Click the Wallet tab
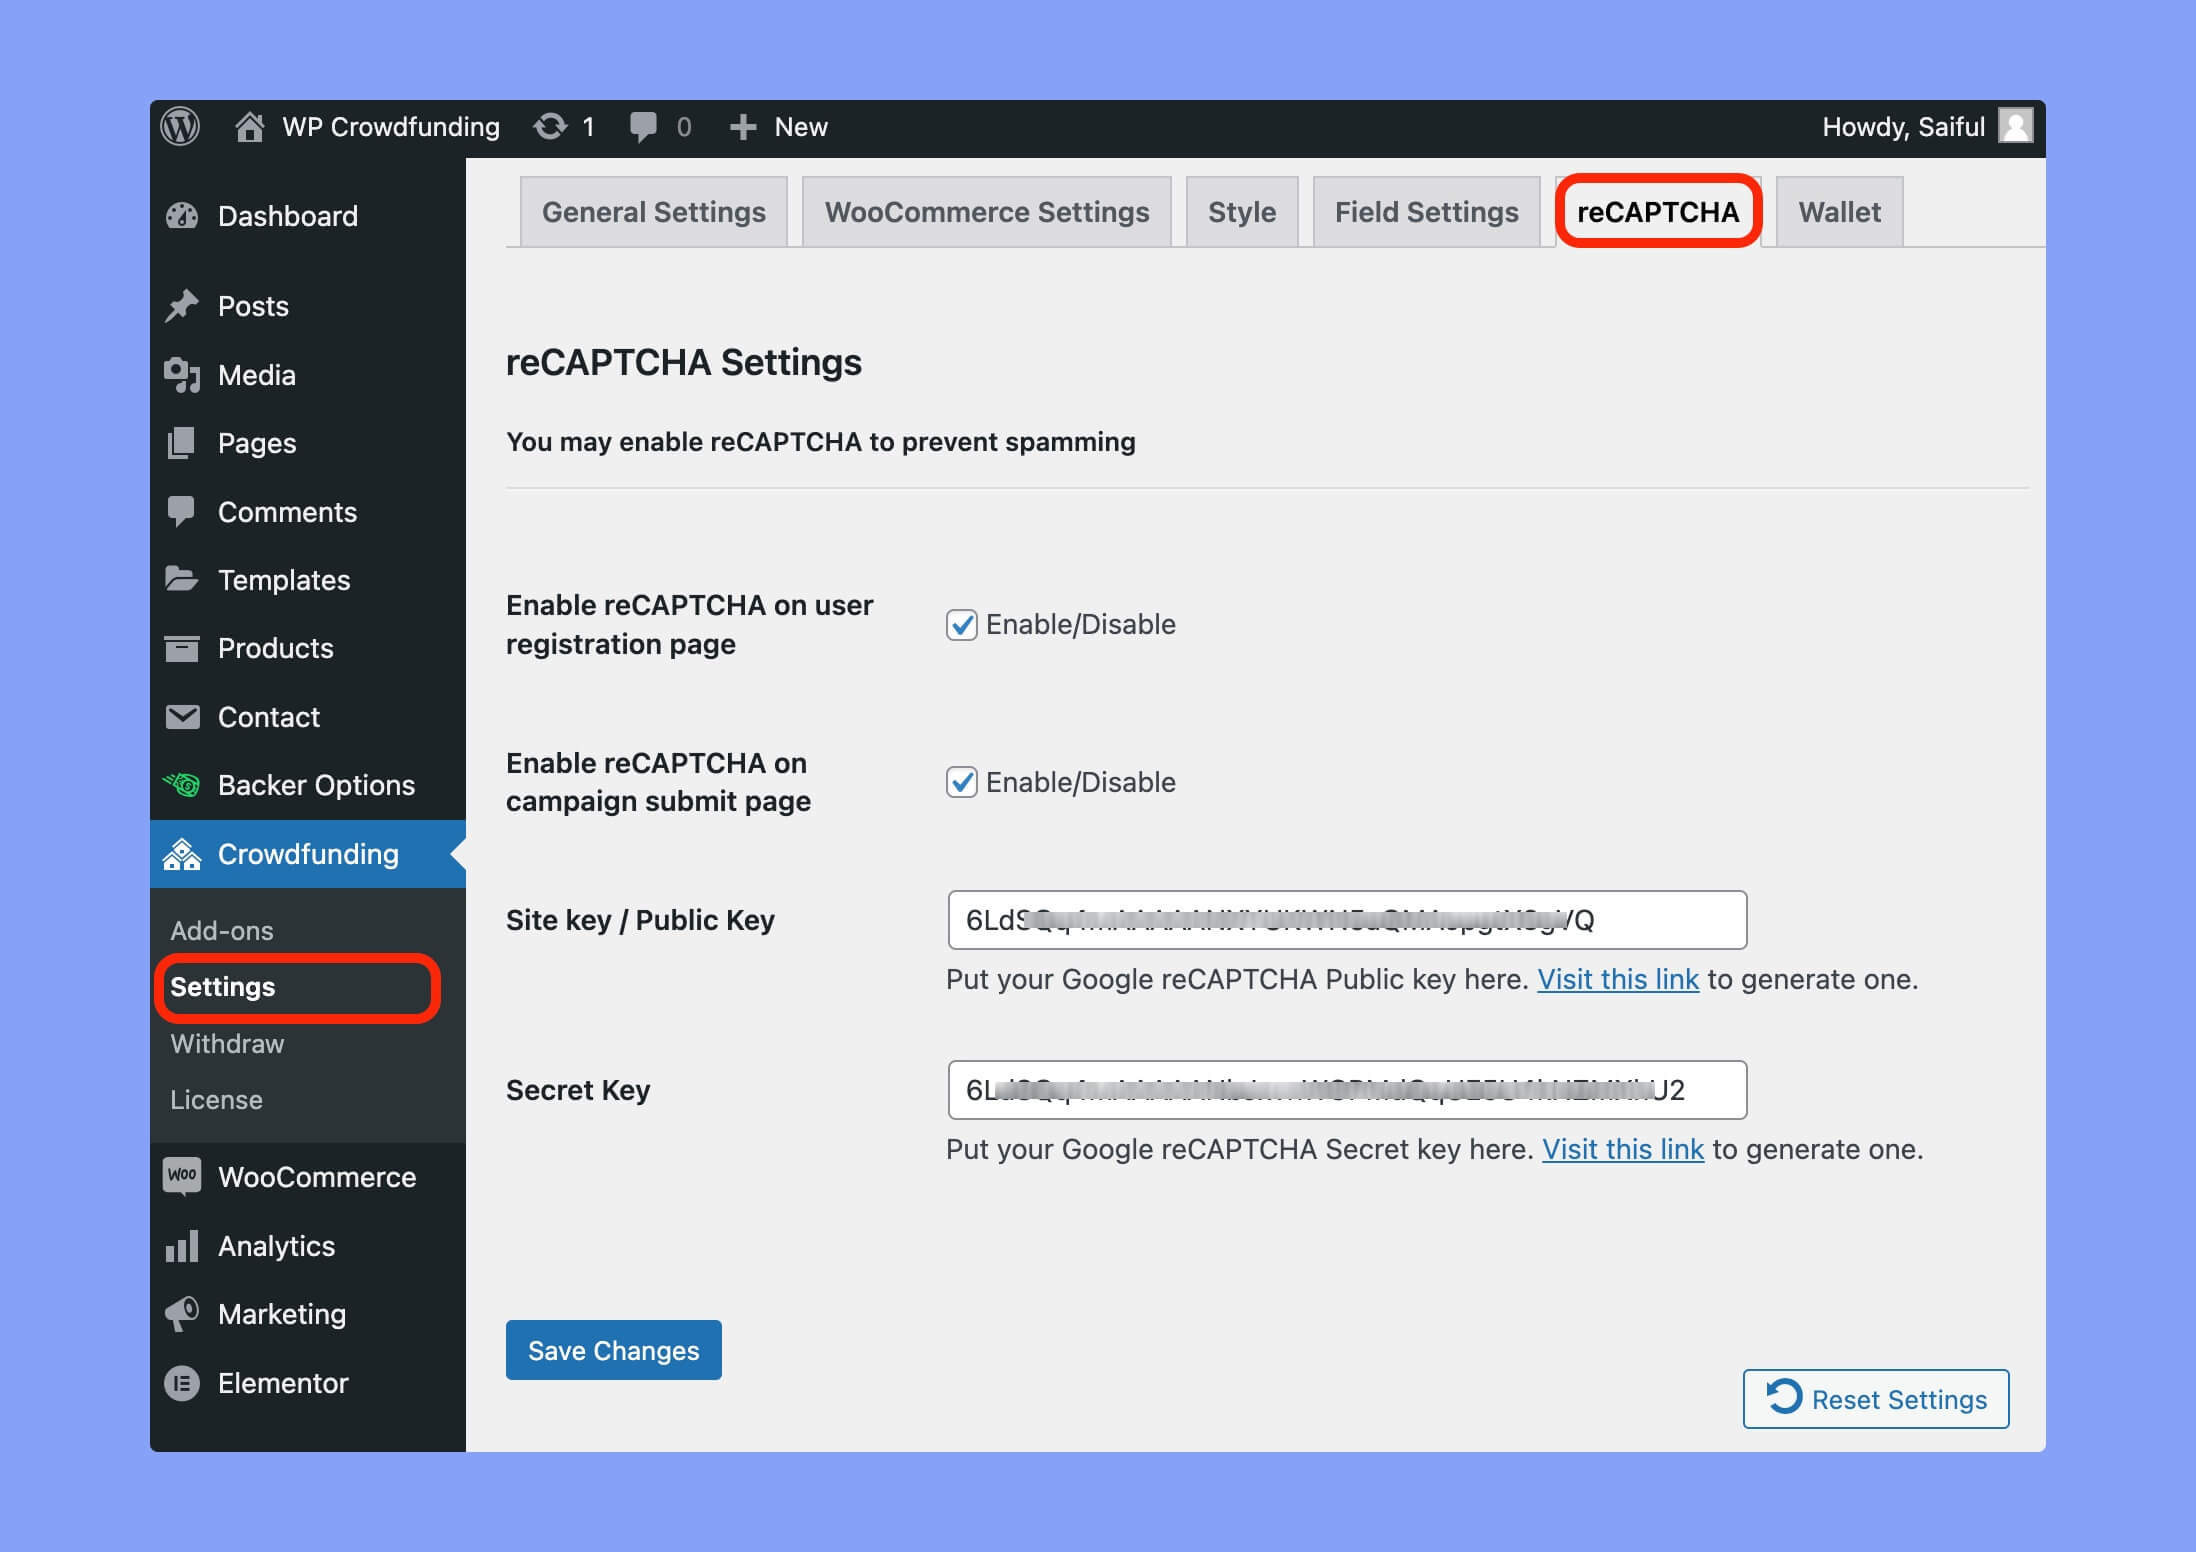This screenshot has width=2196, height=1552. click(x=1838, y=212)
